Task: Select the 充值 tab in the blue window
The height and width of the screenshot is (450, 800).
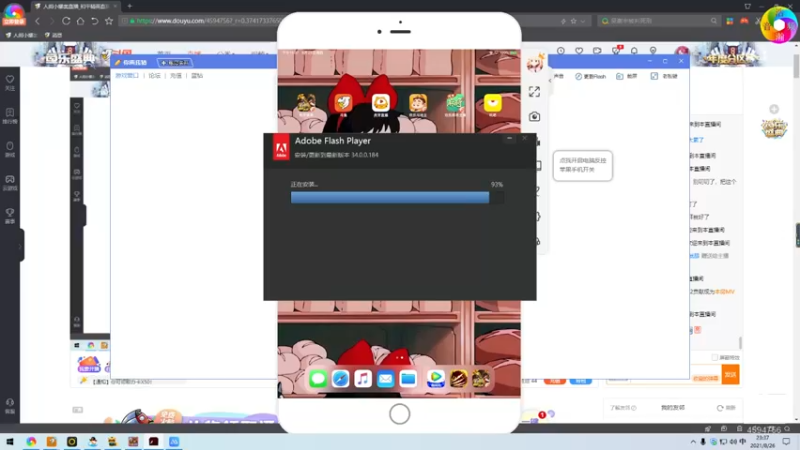Action: 176,76
